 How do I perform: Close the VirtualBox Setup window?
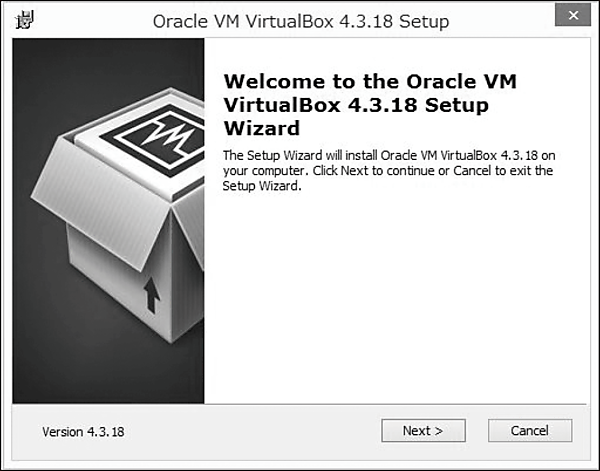tap(570, 20)
